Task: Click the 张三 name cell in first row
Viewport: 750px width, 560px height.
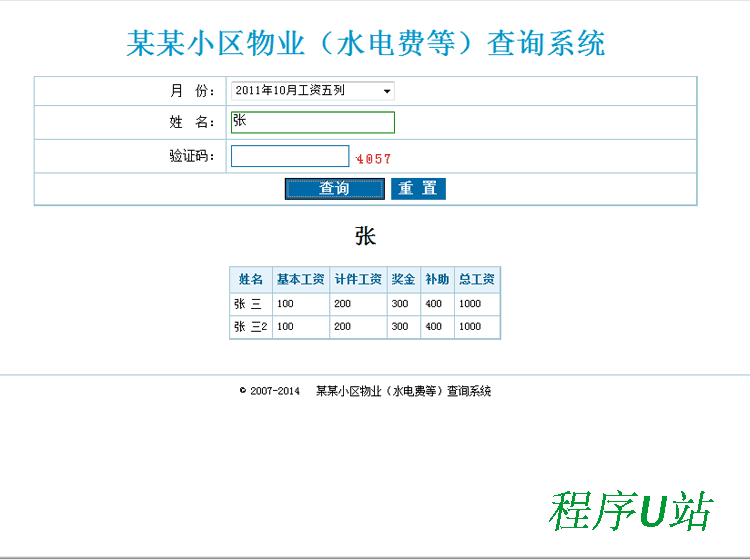Action: point(248,304)
